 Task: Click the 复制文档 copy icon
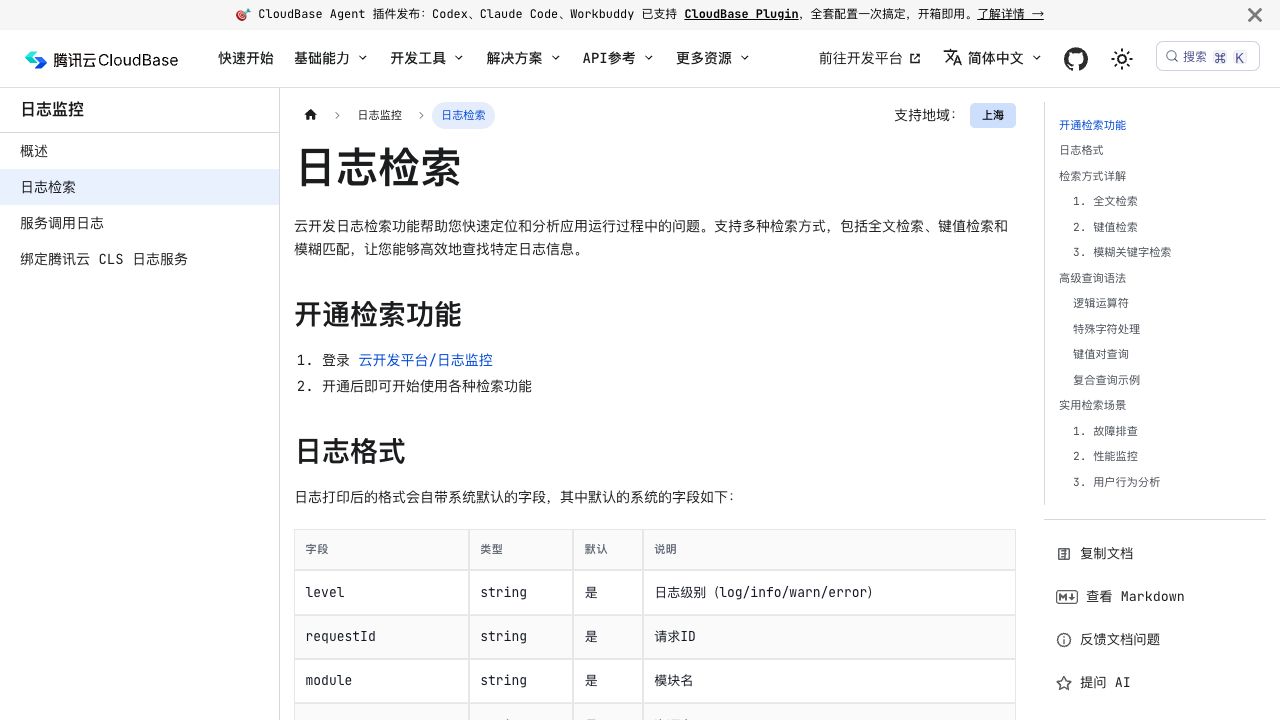pos(1064,554)
